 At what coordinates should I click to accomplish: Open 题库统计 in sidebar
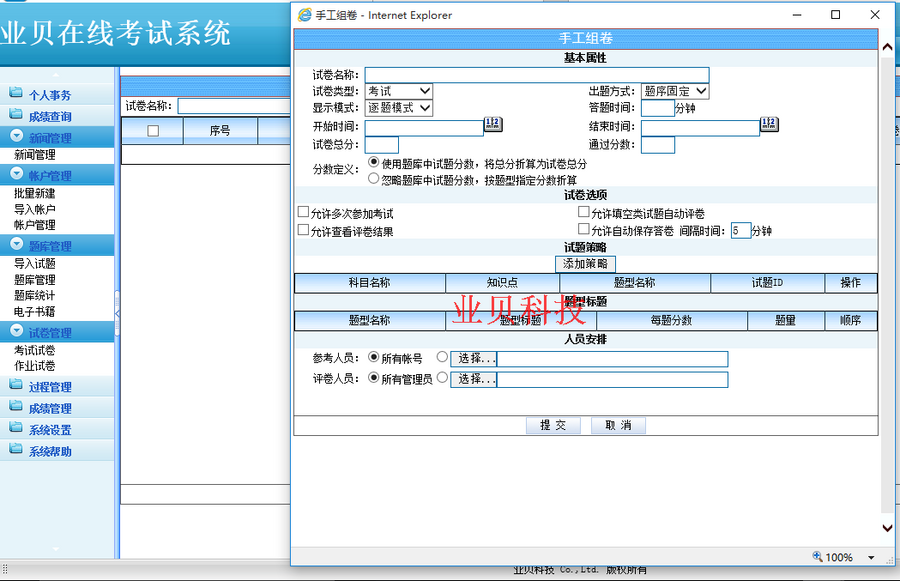tap(35, 296)
